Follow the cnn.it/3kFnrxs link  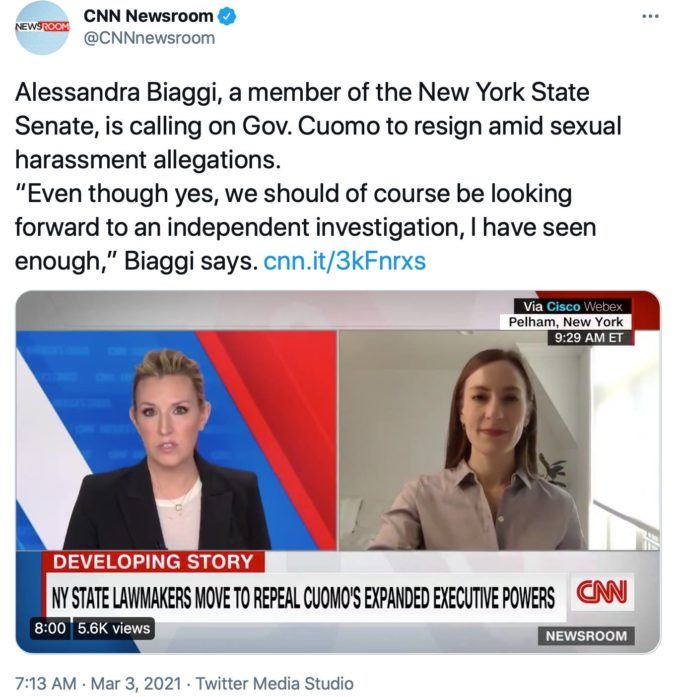[x=344, y=260]
